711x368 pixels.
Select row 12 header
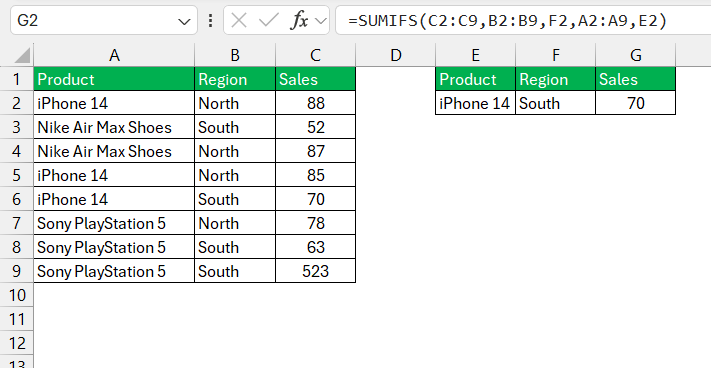(x=17, y=343)
